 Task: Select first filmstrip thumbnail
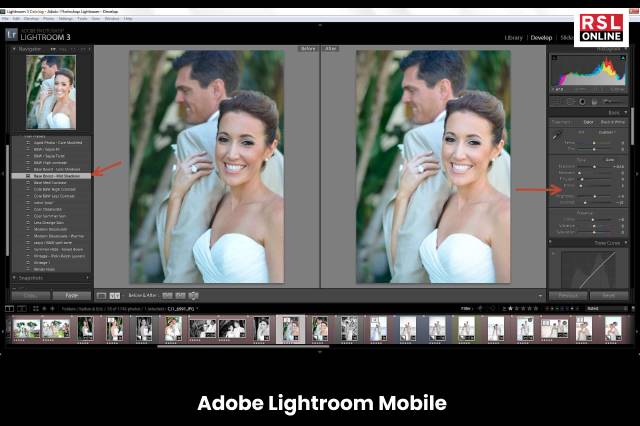[x=27, y=328]
